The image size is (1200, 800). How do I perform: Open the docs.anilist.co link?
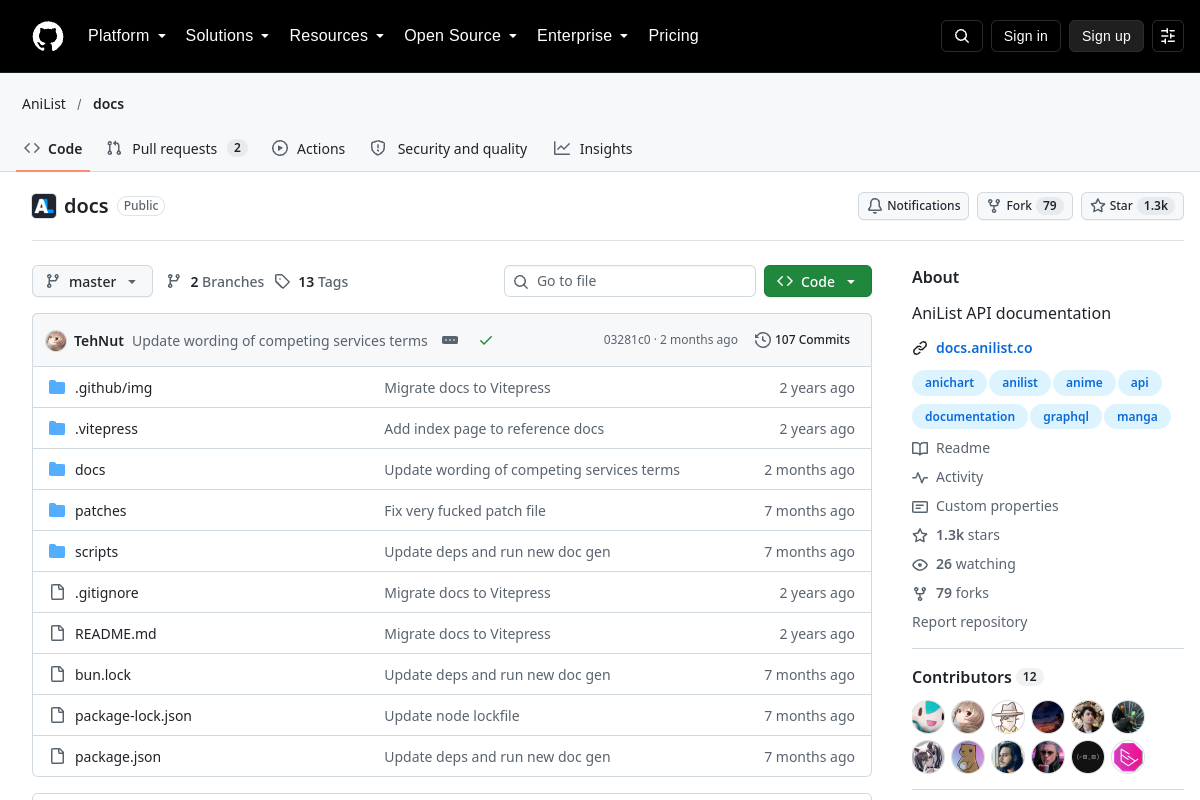click(984, 348)
